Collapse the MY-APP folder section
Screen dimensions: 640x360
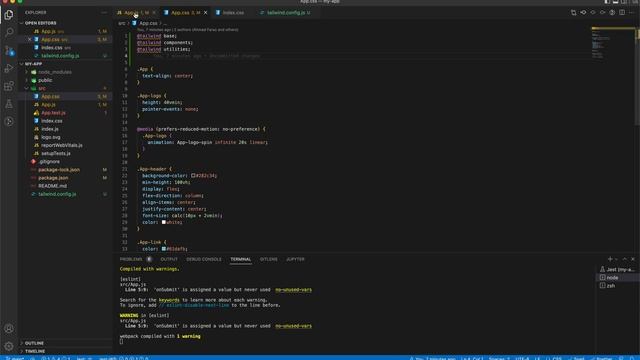pos(65,64)
